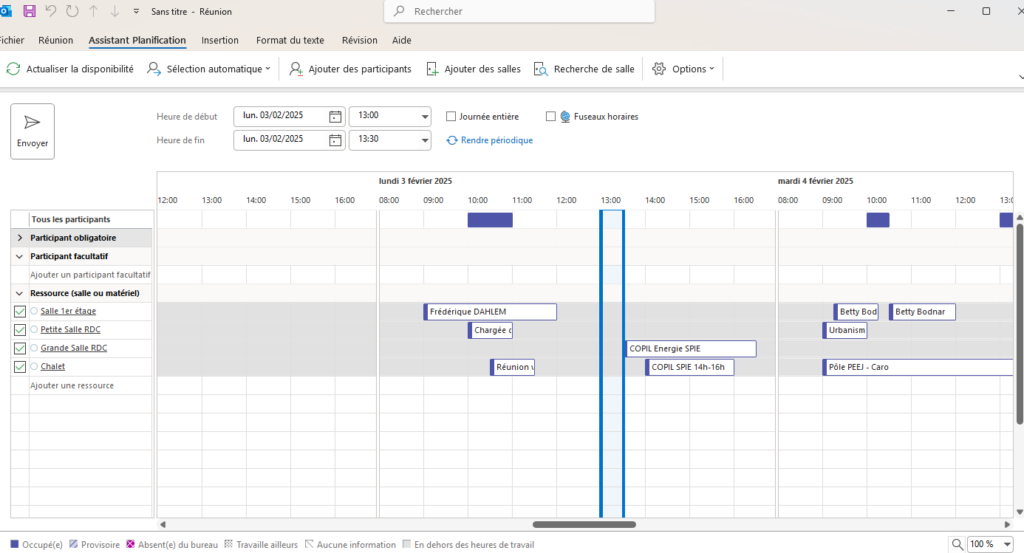Open start date calendar picker icon
This screenshot has height=553, width=1024.
[335, 116]
